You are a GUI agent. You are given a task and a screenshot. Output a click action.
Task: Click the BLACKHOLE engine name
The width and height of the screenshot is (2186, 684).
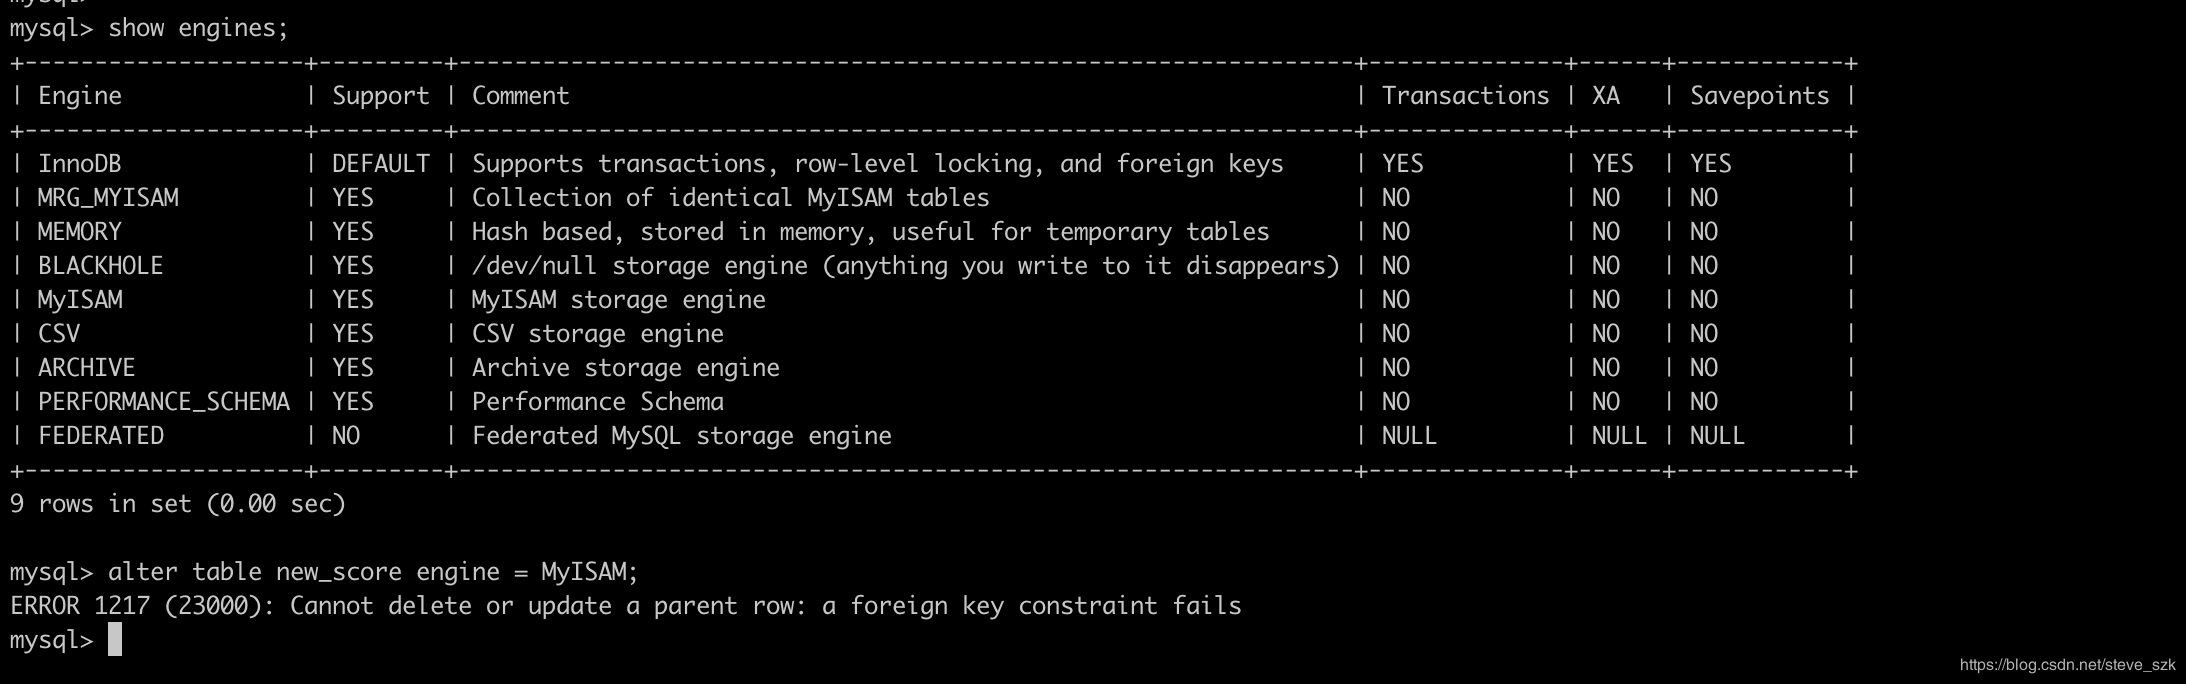[100, 266]
